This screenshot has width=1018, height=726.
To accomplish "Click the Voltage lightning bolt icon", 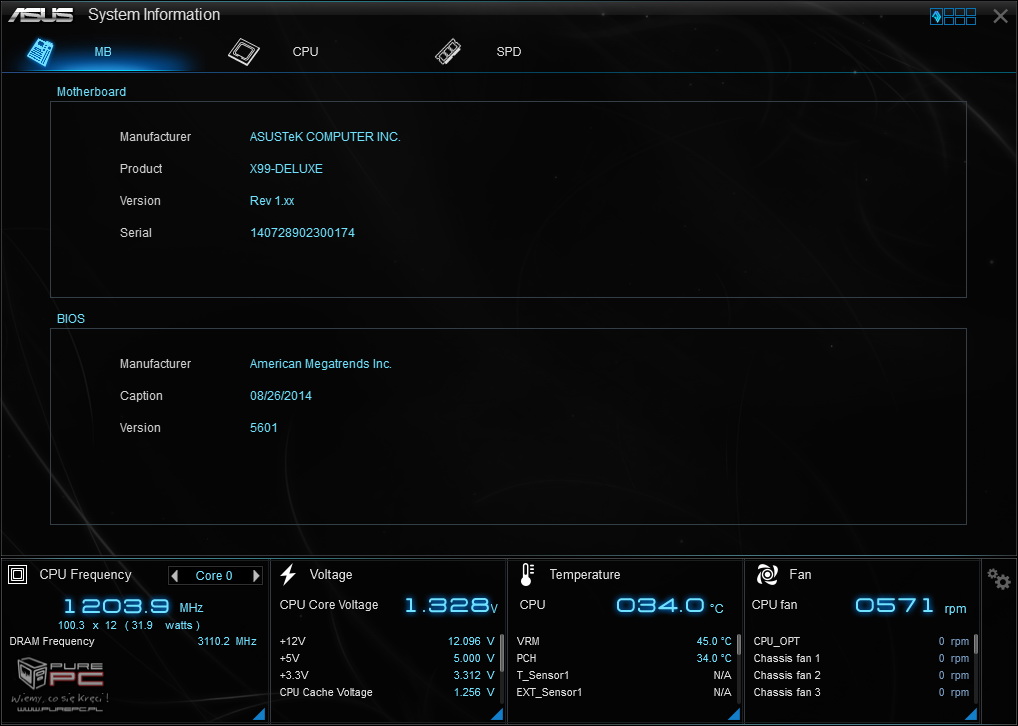I will click(x=288, y=575).
